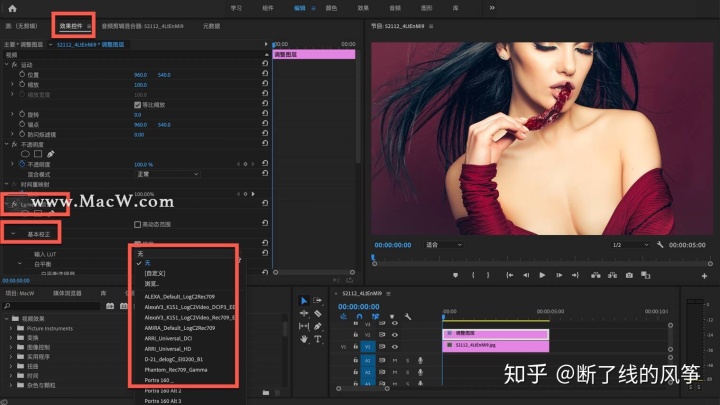Collapse the Basic Correction section
This screenshot has height=405, width=720.
click(13, 234)
